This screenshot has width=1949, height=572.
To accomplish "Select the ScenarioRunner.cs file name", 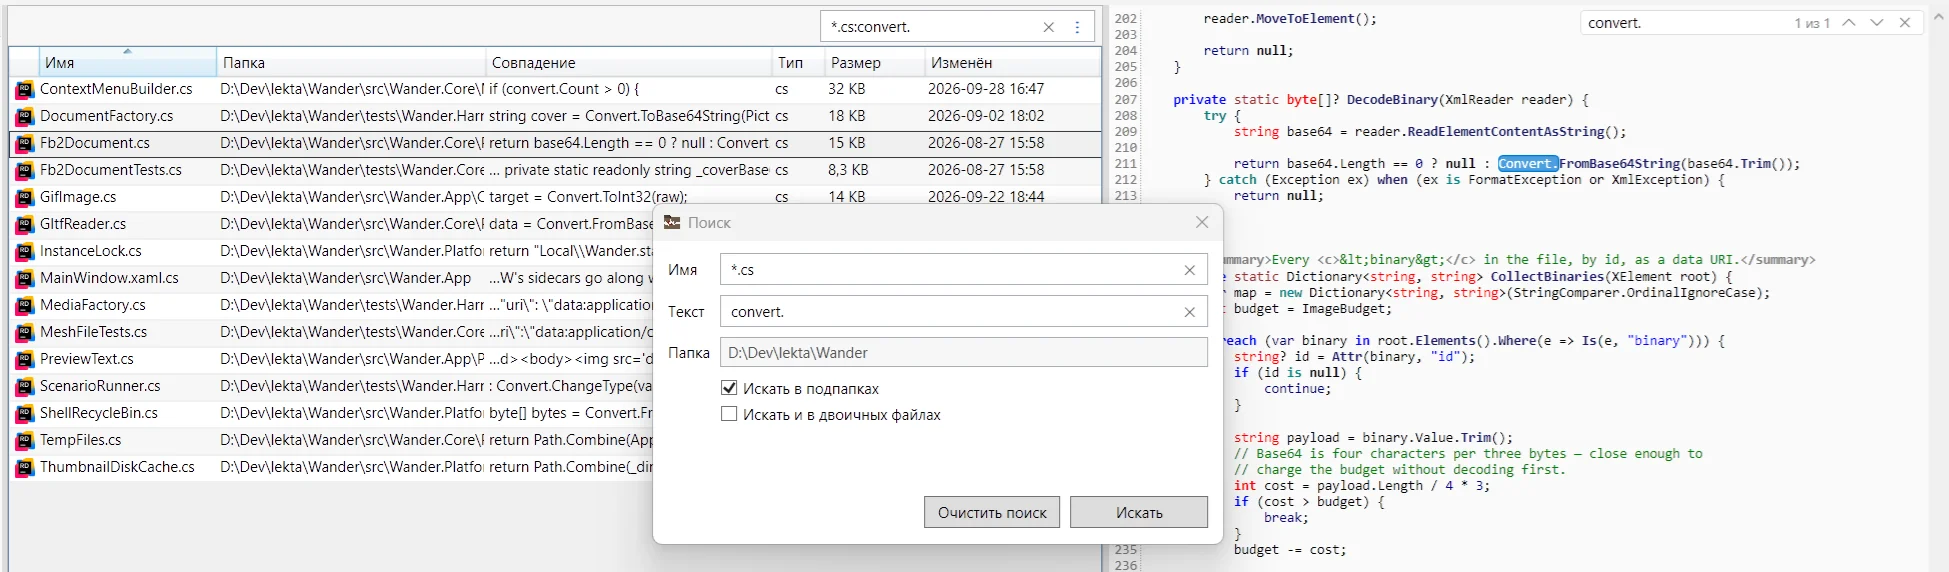I will 100,386.
